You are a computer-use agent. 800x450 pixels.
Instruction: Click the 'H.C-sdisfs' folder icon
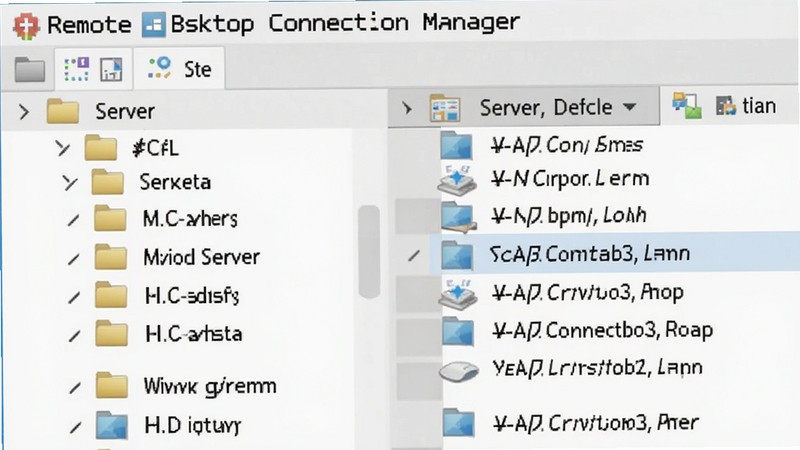click(x=111, y=295)
